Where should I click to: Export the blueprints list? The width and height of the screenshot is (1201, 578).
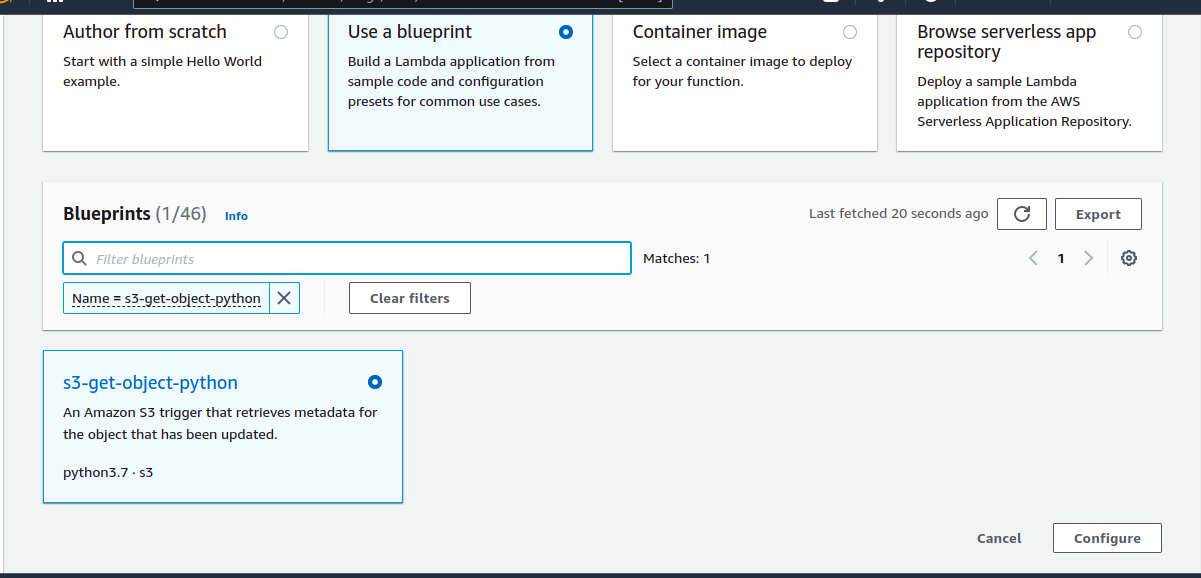point(1098,214)
